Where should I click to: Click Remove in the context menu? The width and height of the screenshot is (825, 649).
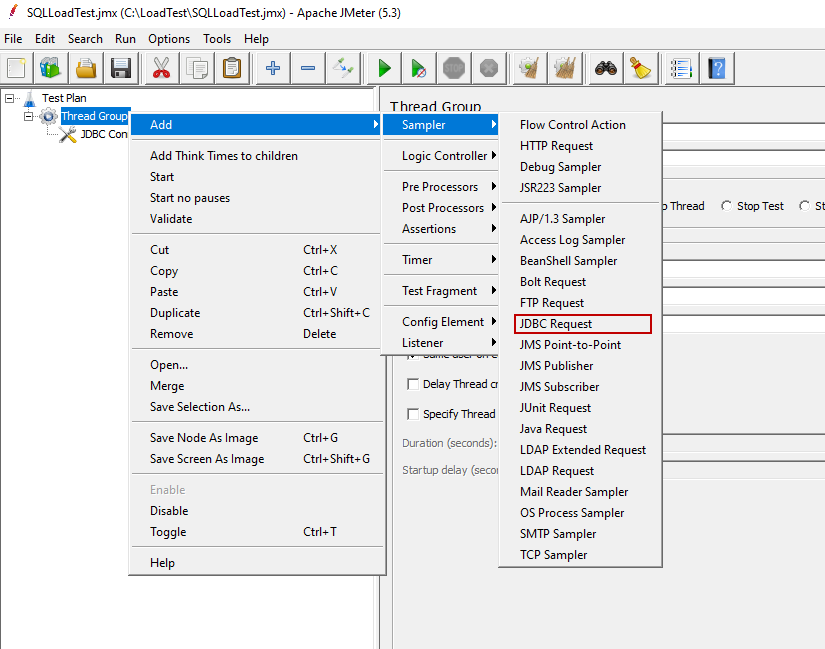point(257,334)
